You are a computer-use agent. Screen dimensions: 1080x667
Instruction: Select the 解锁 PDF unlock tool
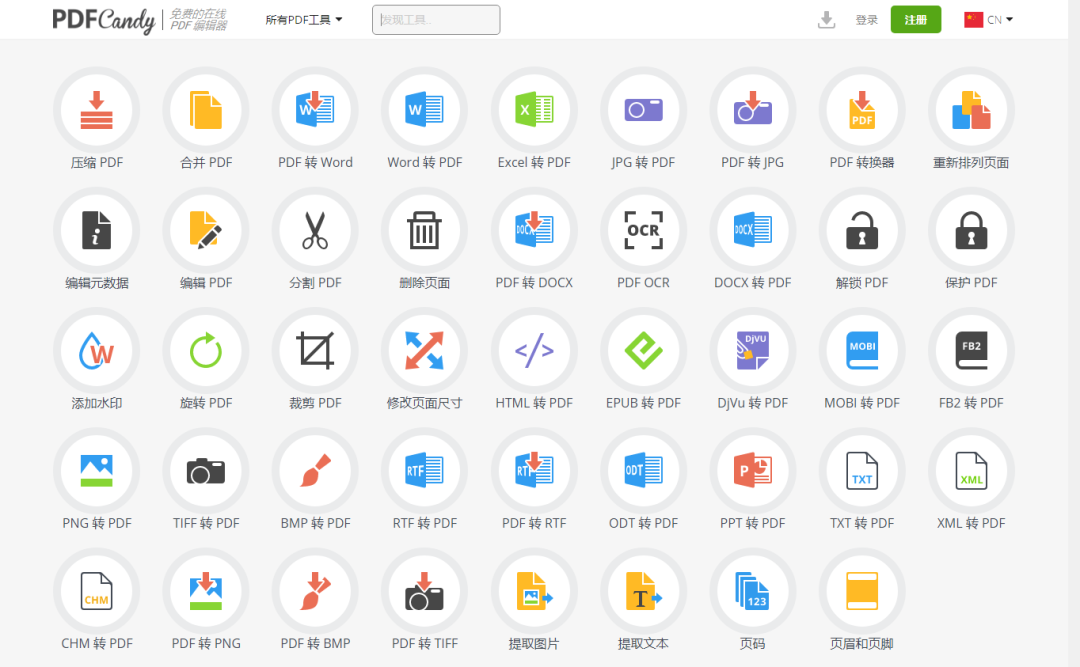click(862, 230)
